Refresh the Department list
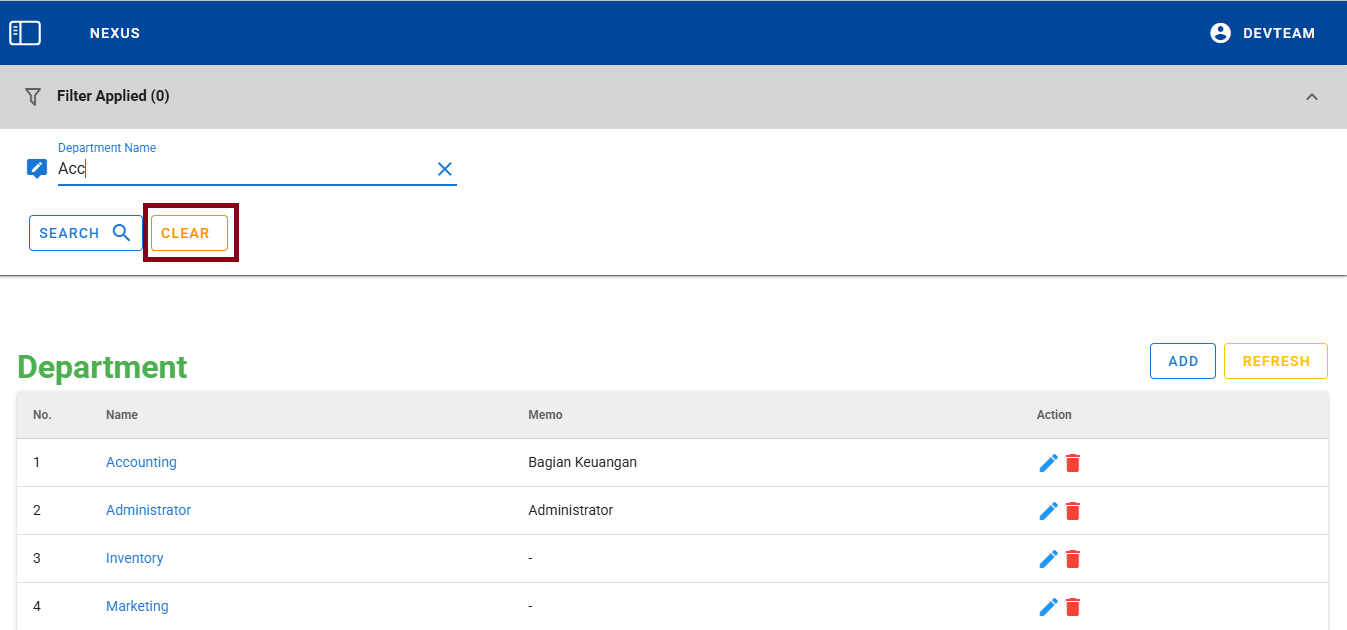1347x630 pixels. (1275, 361)
